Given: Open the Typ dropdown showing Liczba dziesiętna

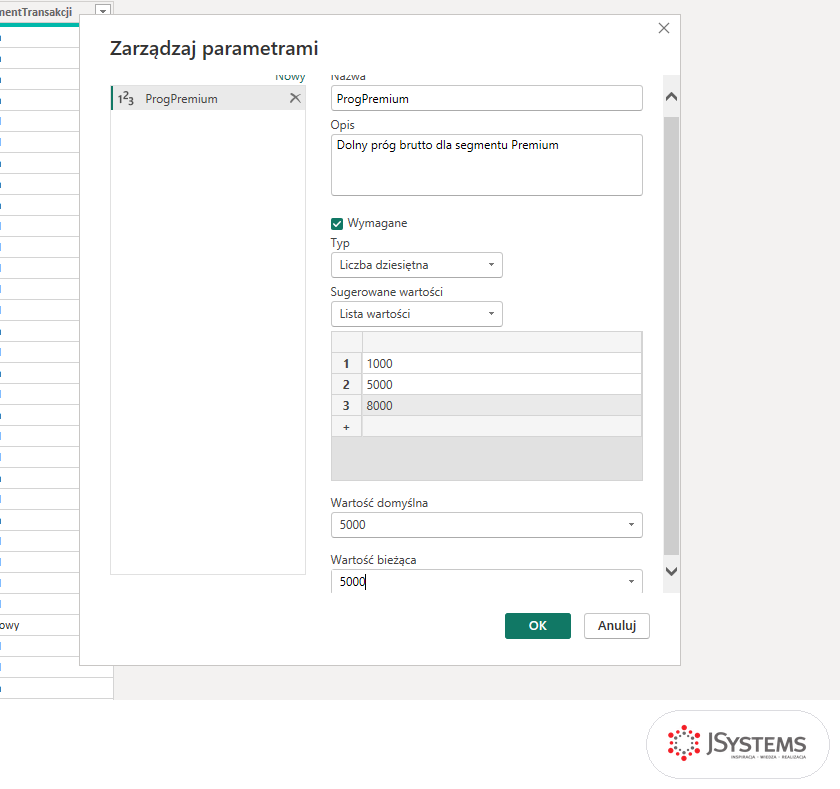Looking at the screenshot, I should 417,265.
